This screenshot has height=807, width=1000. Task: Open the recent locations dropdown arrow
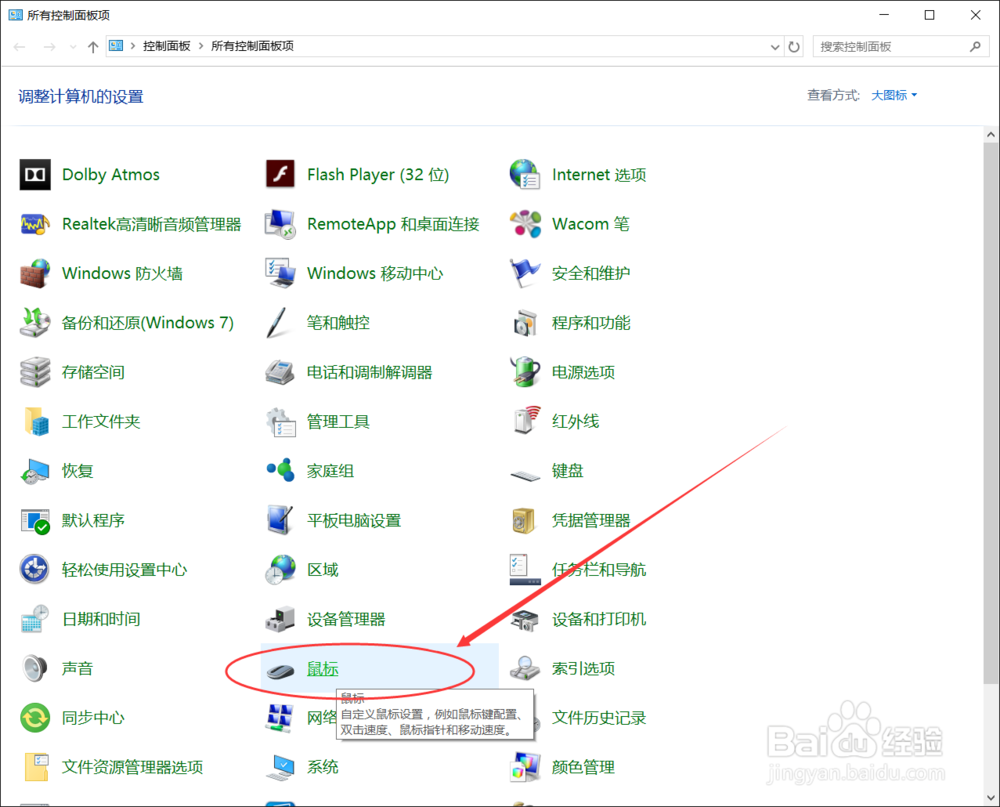point(73,47)
